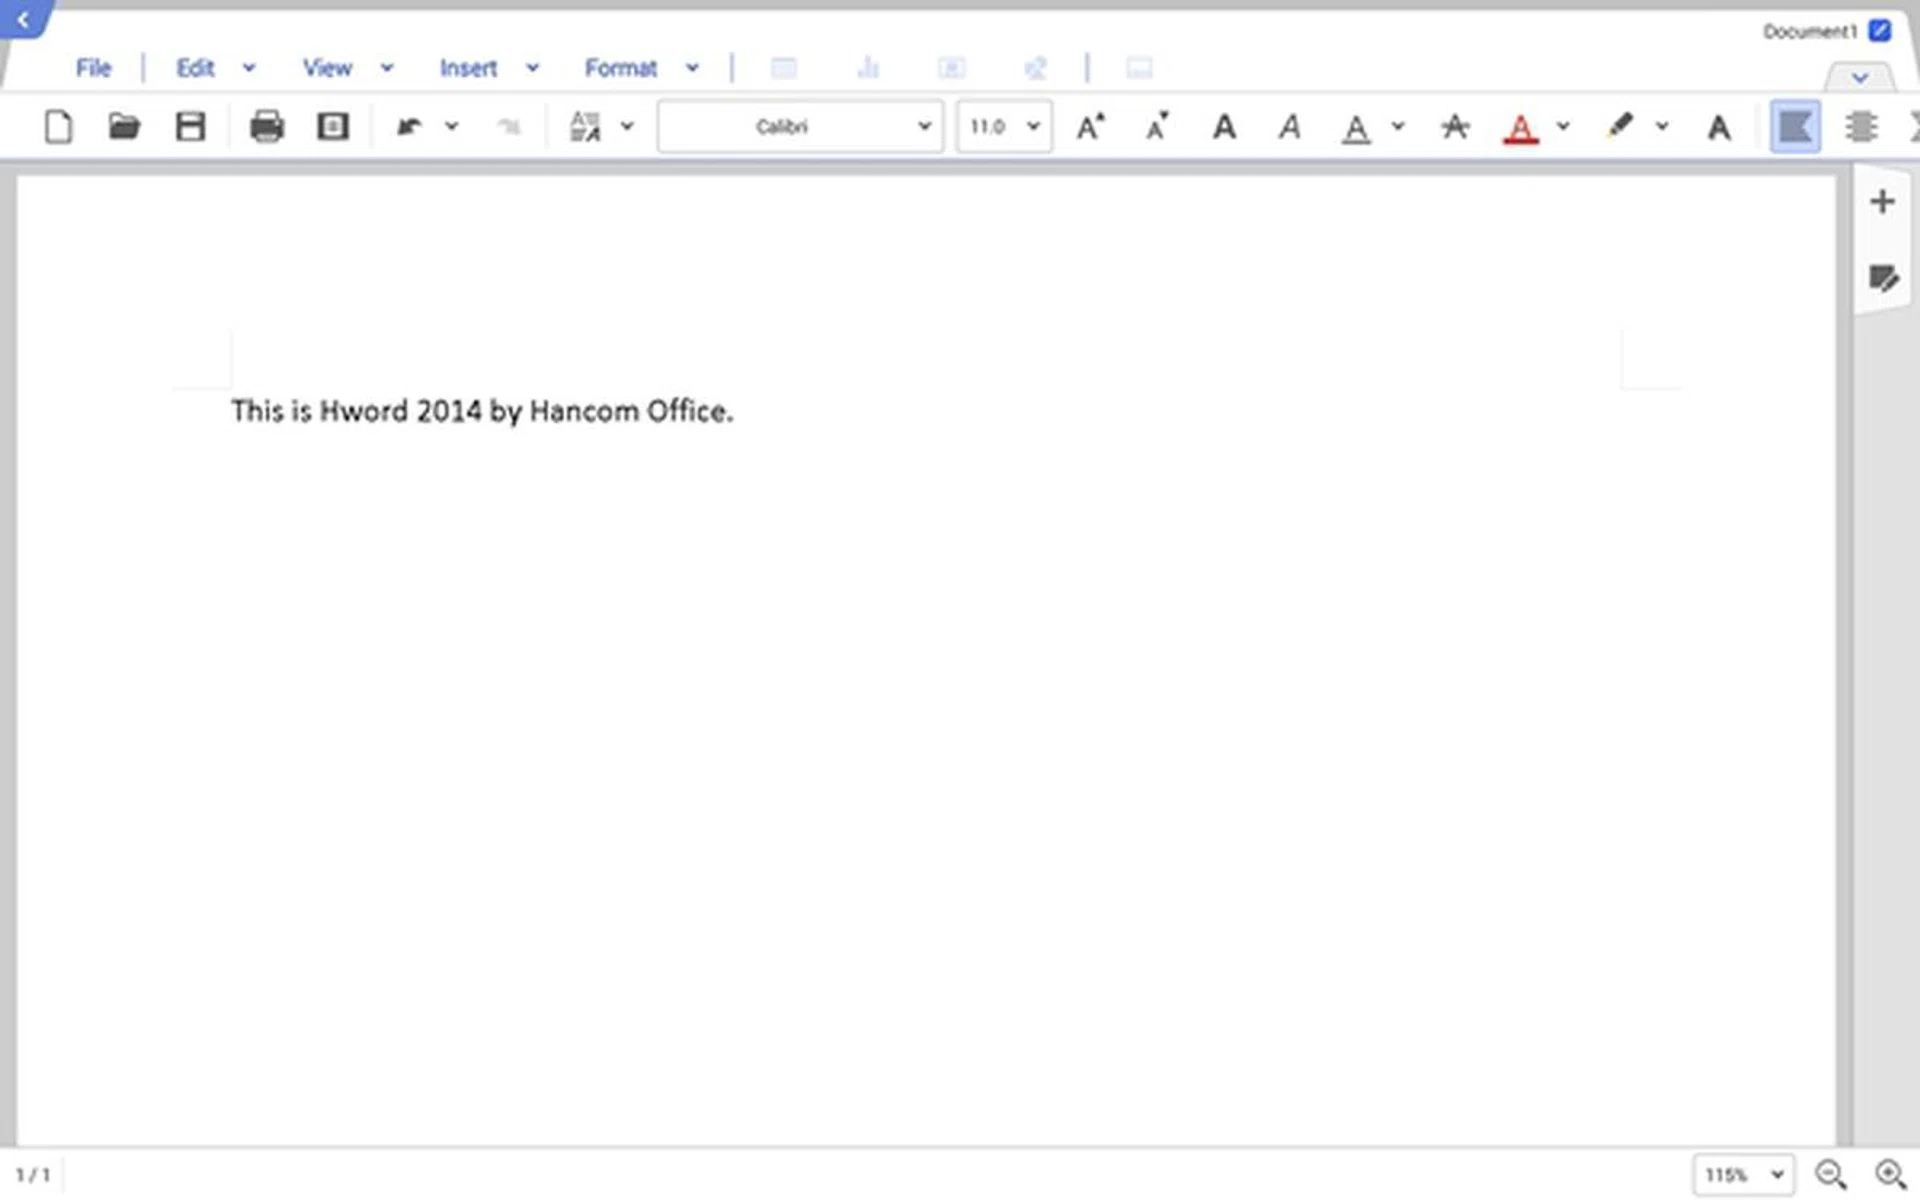Apply strikethrough formatting
Viewport: 1920px width, 1200px height.
(x=1455, y=127)
